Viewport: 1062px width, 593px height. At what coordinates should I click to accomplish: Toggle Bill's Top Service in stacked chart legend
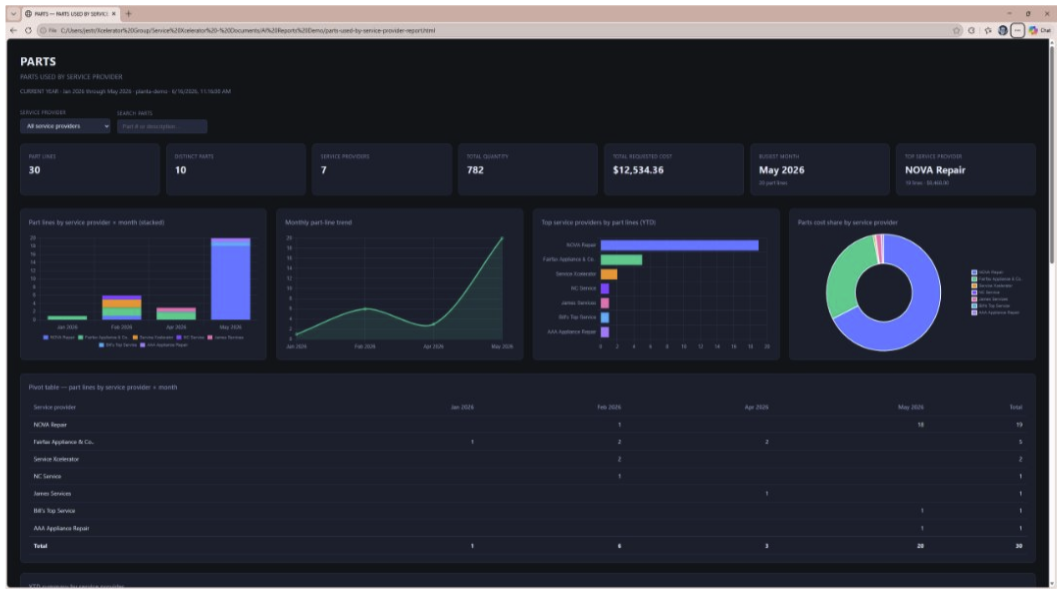tap(118, 345)
